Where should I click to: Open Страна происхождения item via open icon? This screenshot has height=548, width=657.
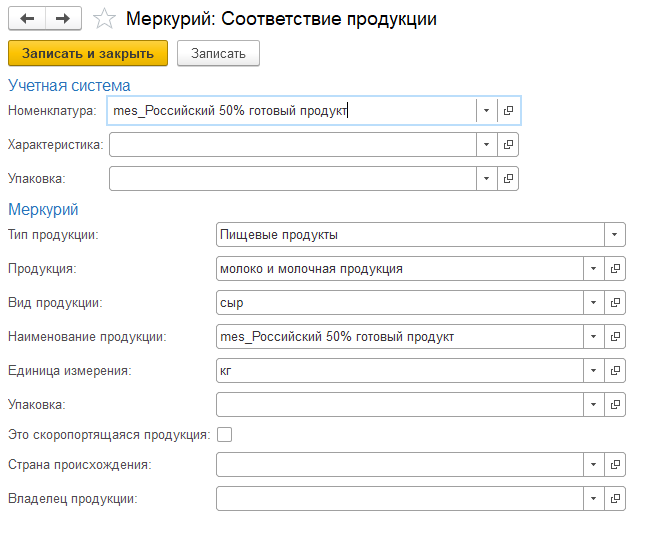pos(616,465)
